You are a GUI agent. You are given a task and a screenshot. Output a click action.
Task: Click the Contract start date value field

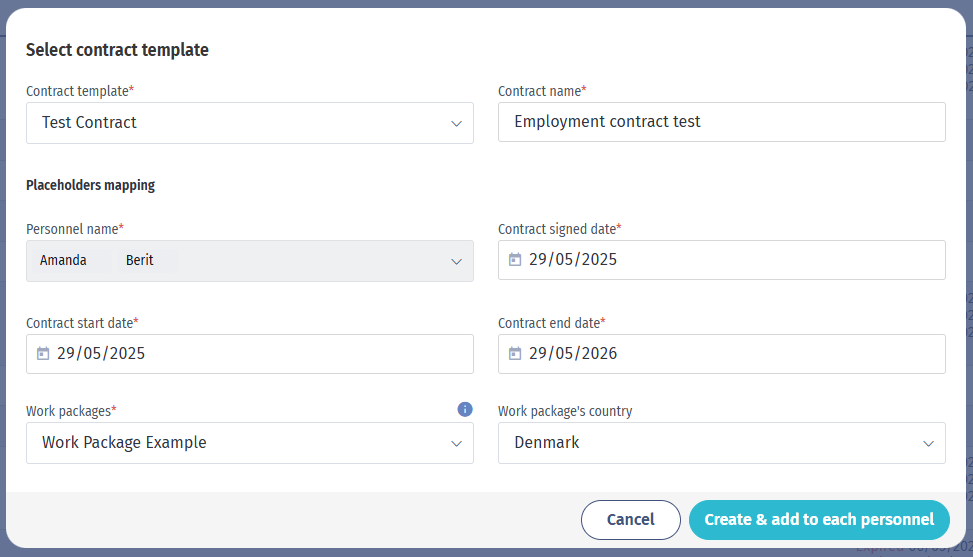pyautogui.click(x=249, y=354)
